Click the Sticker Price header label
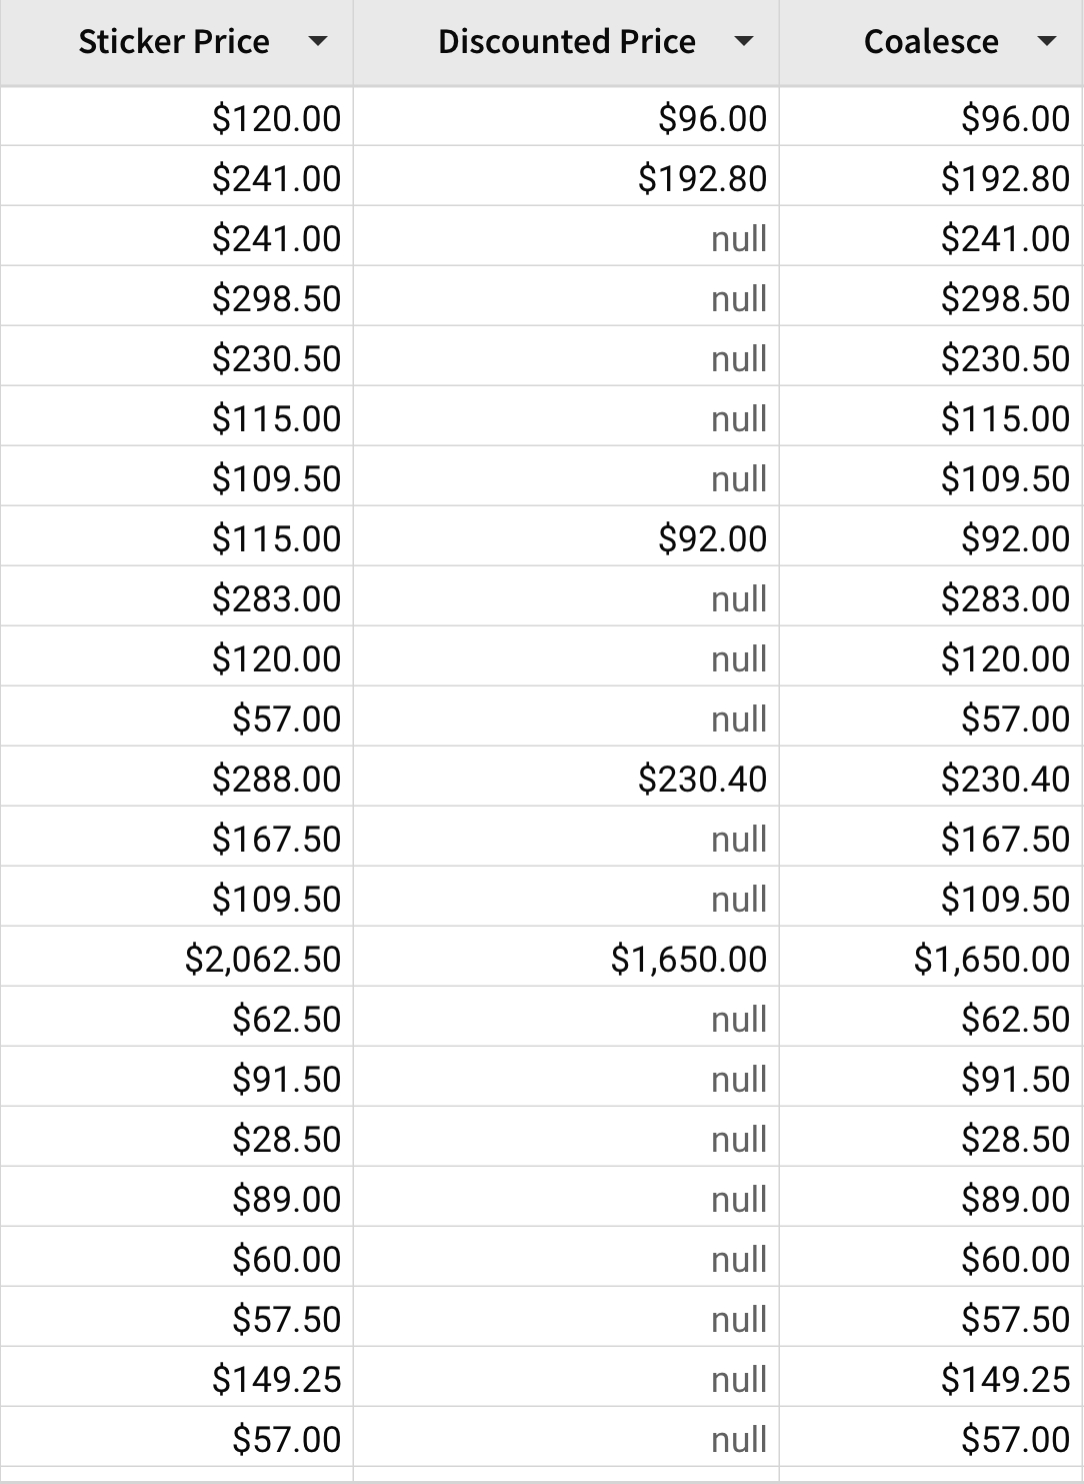The width and height of the screenshot is (1084, 1484). click(174, 42)
